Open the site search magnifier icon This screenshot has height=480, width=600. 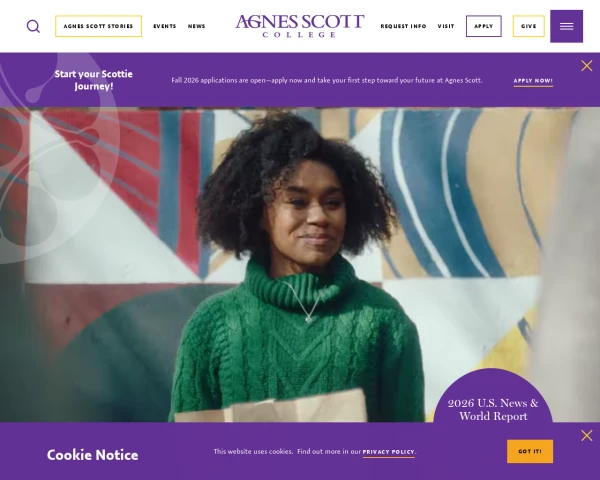33,26
